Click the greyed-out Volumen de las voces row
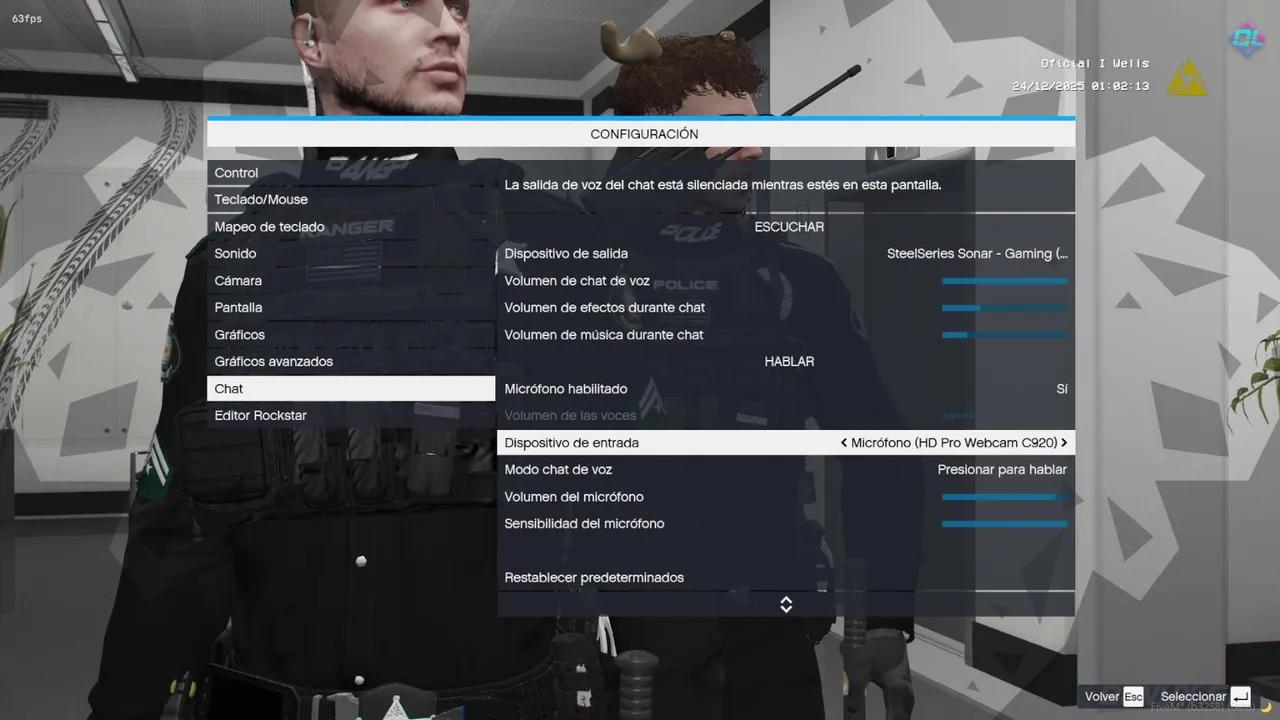Viewport: 1280px width, 720px height. click(786, 416)
